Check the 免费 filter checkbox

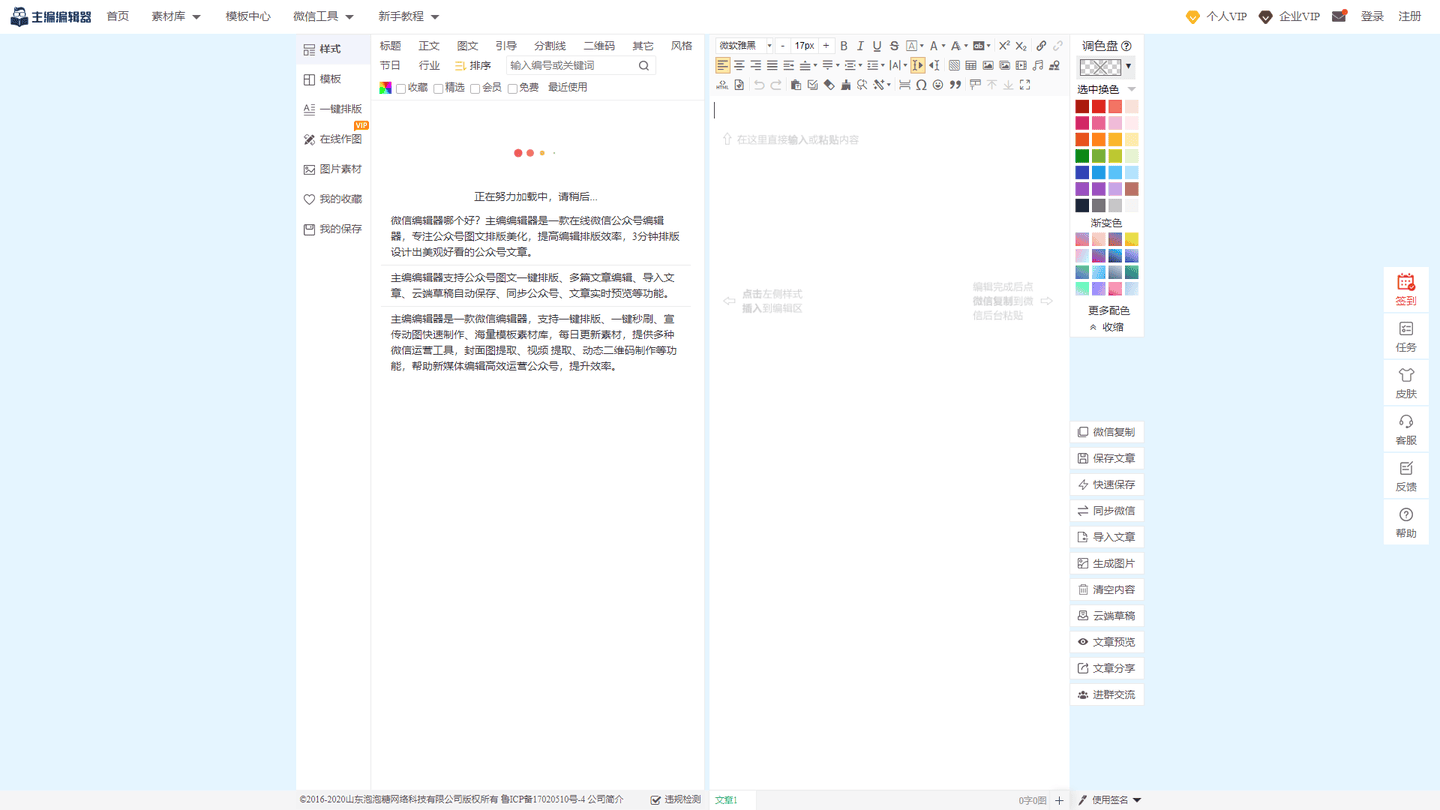(x=512, y=88)
